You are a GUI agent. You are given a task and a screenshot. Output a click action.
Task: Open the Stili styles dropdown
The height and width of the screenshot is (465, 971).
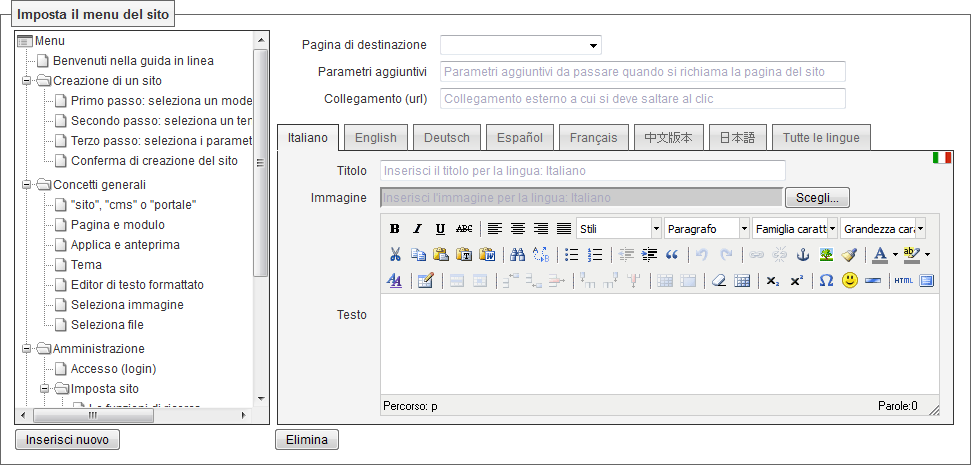click(x=619, y=228)
